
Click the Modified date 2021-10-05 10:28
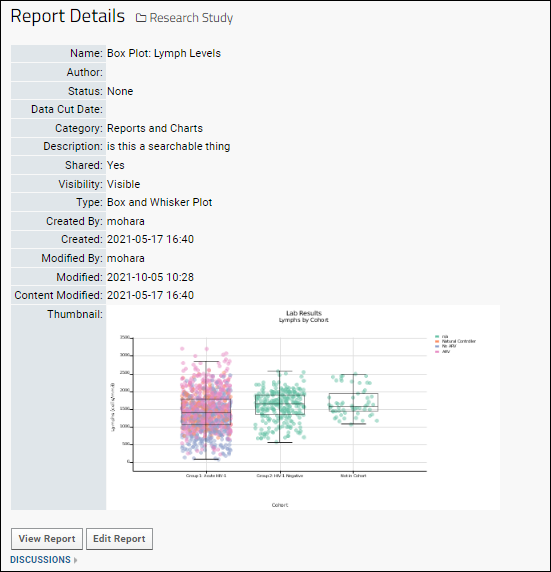[x=150, y=277]
